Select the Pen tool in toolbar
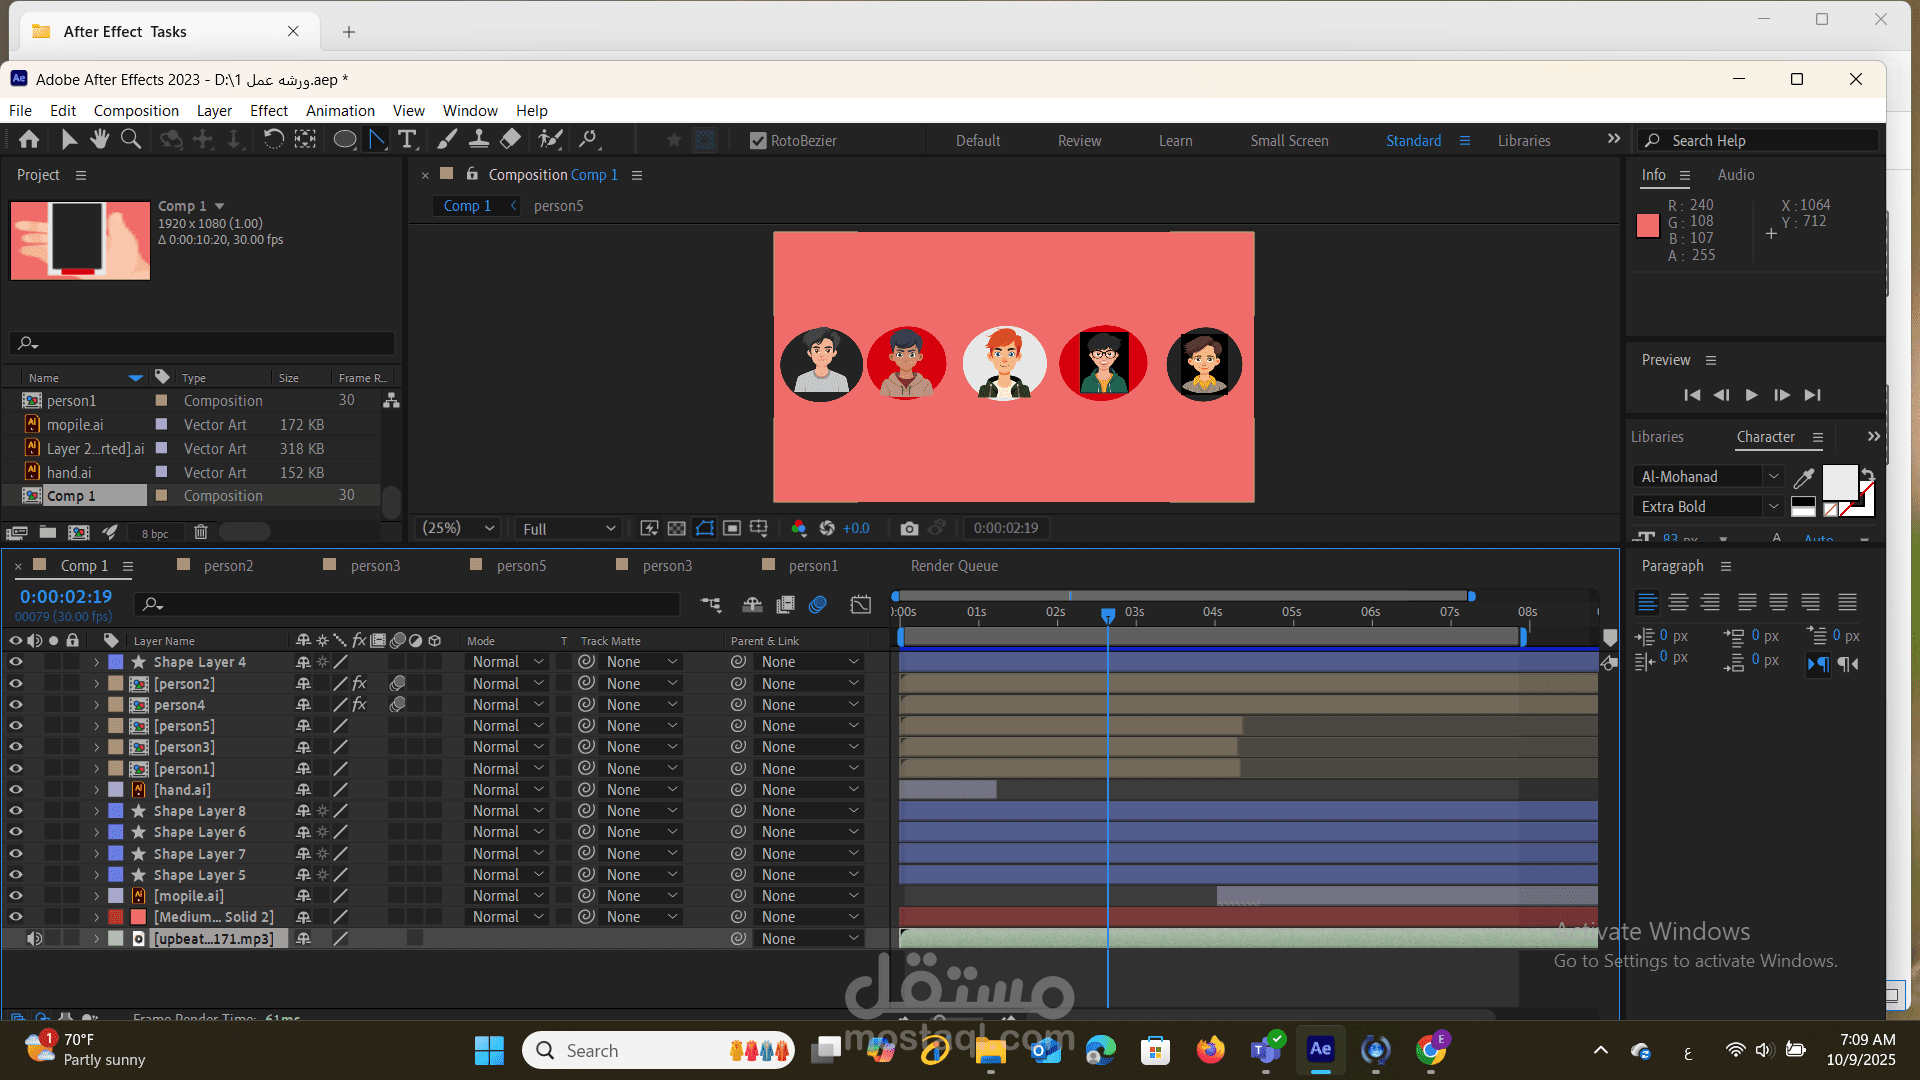The height and width of the screenshot is (1080, 1920). coord(377,140)
